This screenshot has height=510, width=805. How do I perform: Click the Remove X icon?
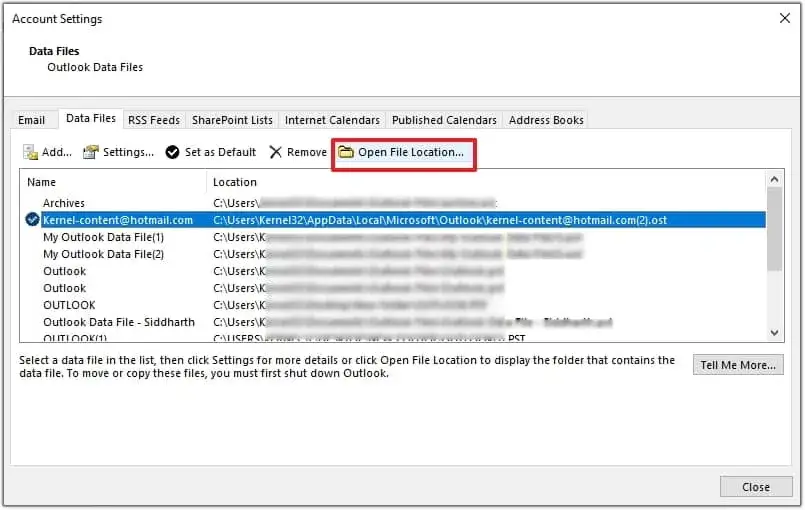276,152
